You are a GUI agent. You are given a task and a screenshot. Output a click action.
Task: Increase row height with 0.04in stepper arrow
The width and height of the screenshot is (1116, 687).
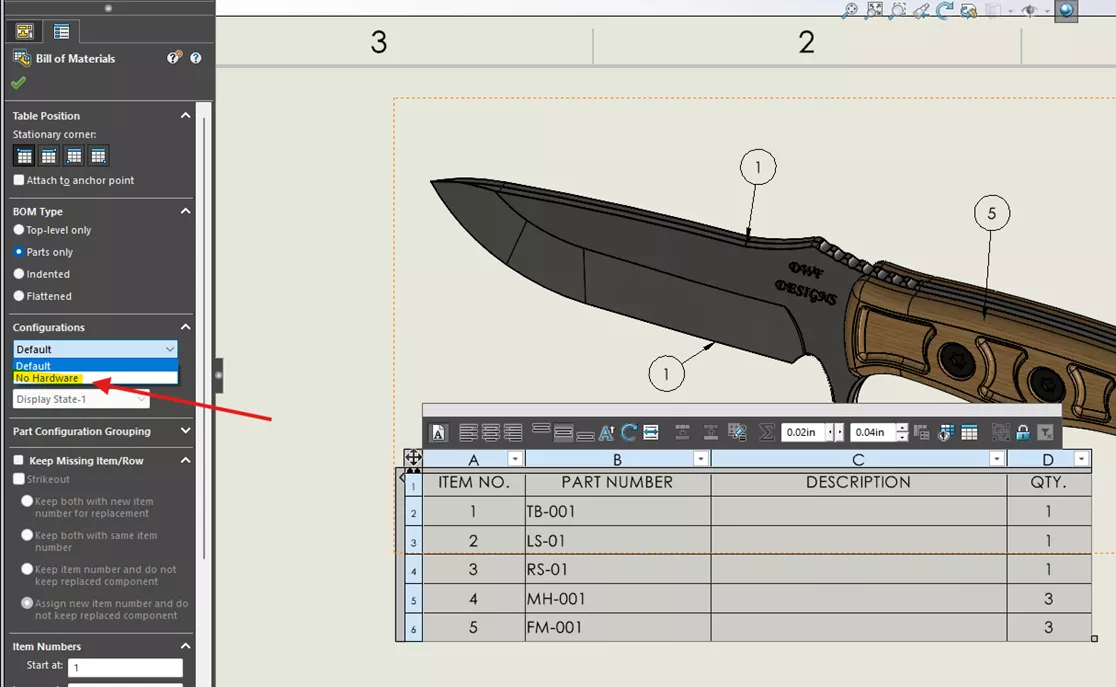click(903, 428)
